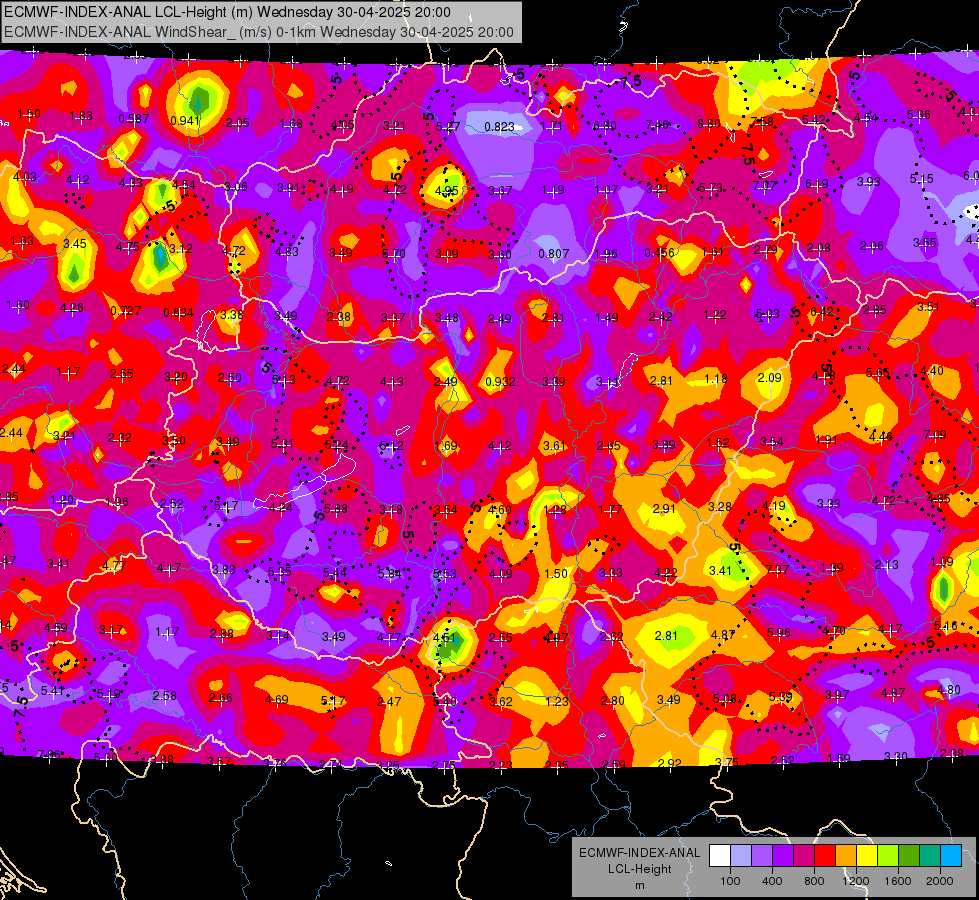The image size is (979, 900).
Task: Click the wind shear value '0.807'
Action: [554, 254]
